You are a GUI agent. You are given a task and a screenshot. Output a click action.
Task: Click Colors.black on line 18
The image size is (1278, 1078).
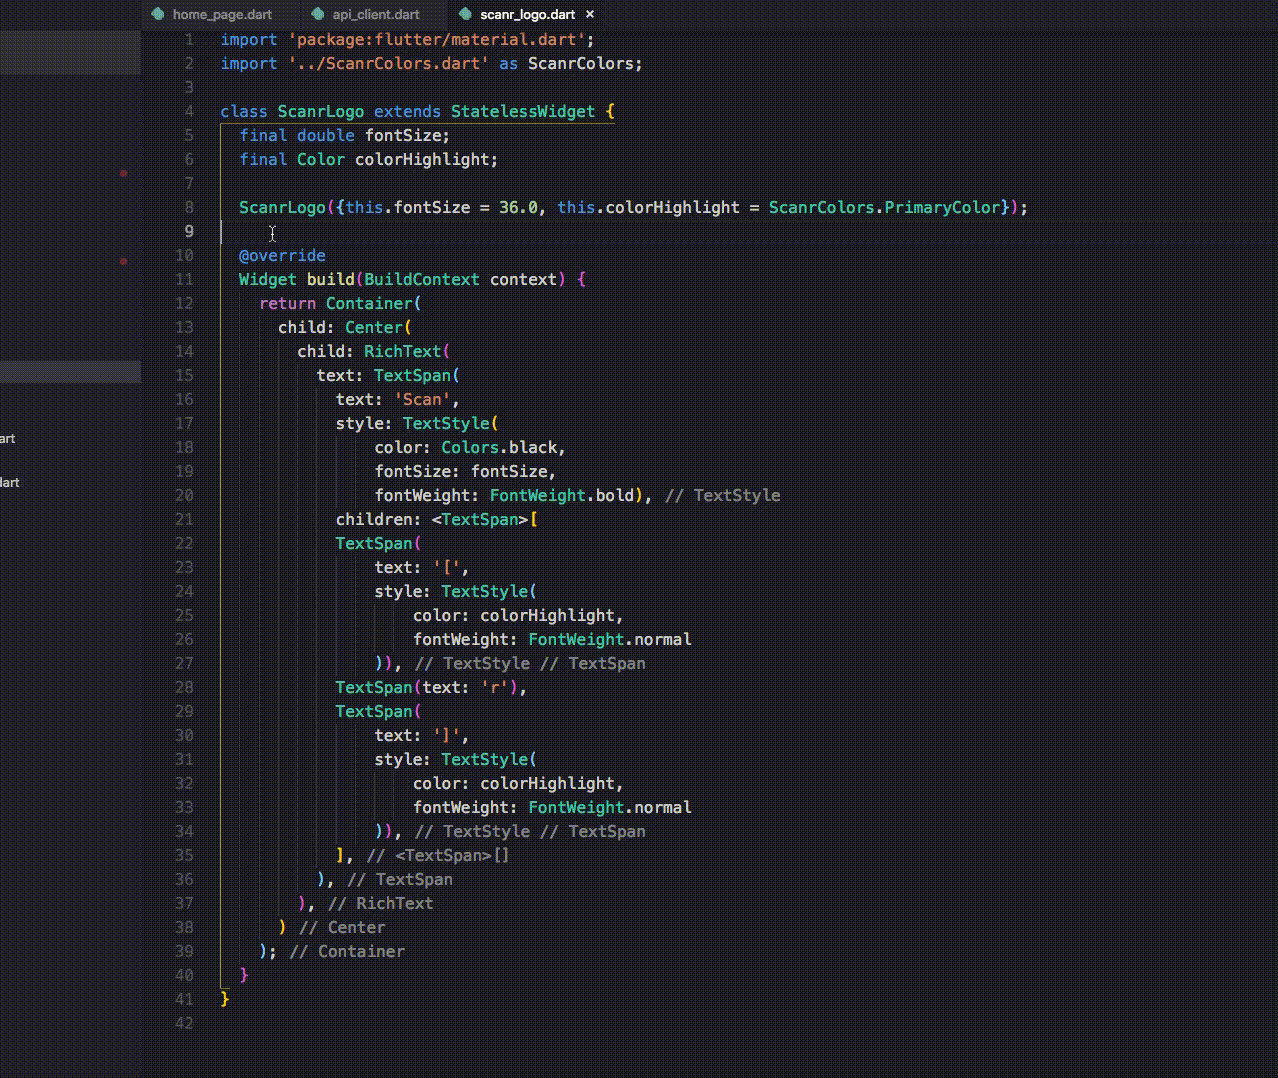499,447
